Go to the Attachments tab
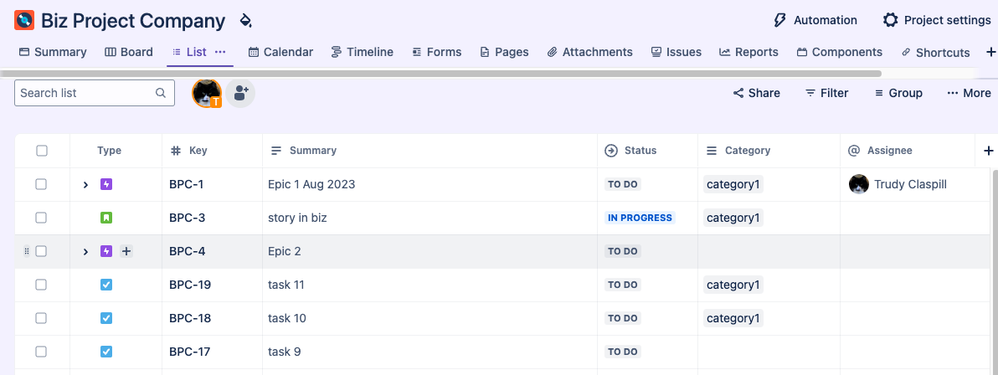This screenshot has width=998, height=375. tap(590, 52)
